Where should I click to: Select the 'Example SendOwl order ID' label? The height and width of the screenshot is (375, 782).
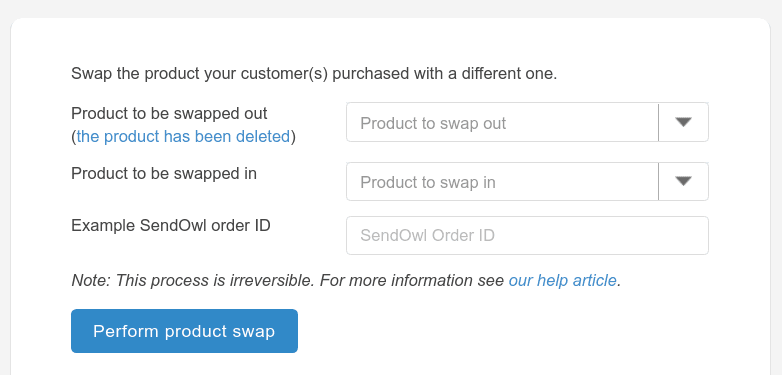point(171,225)
